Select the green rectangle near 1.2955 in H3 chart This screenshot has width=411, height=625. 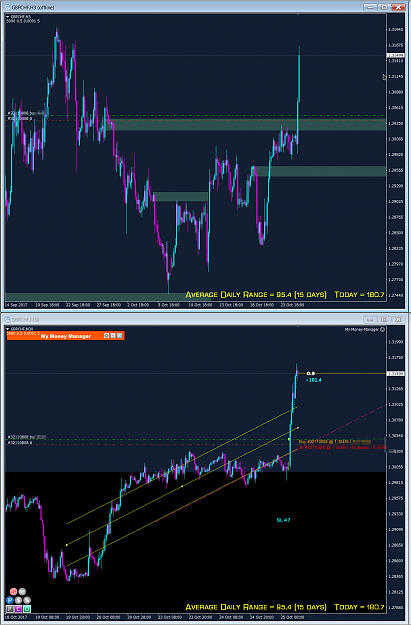[x=320, y=171]
